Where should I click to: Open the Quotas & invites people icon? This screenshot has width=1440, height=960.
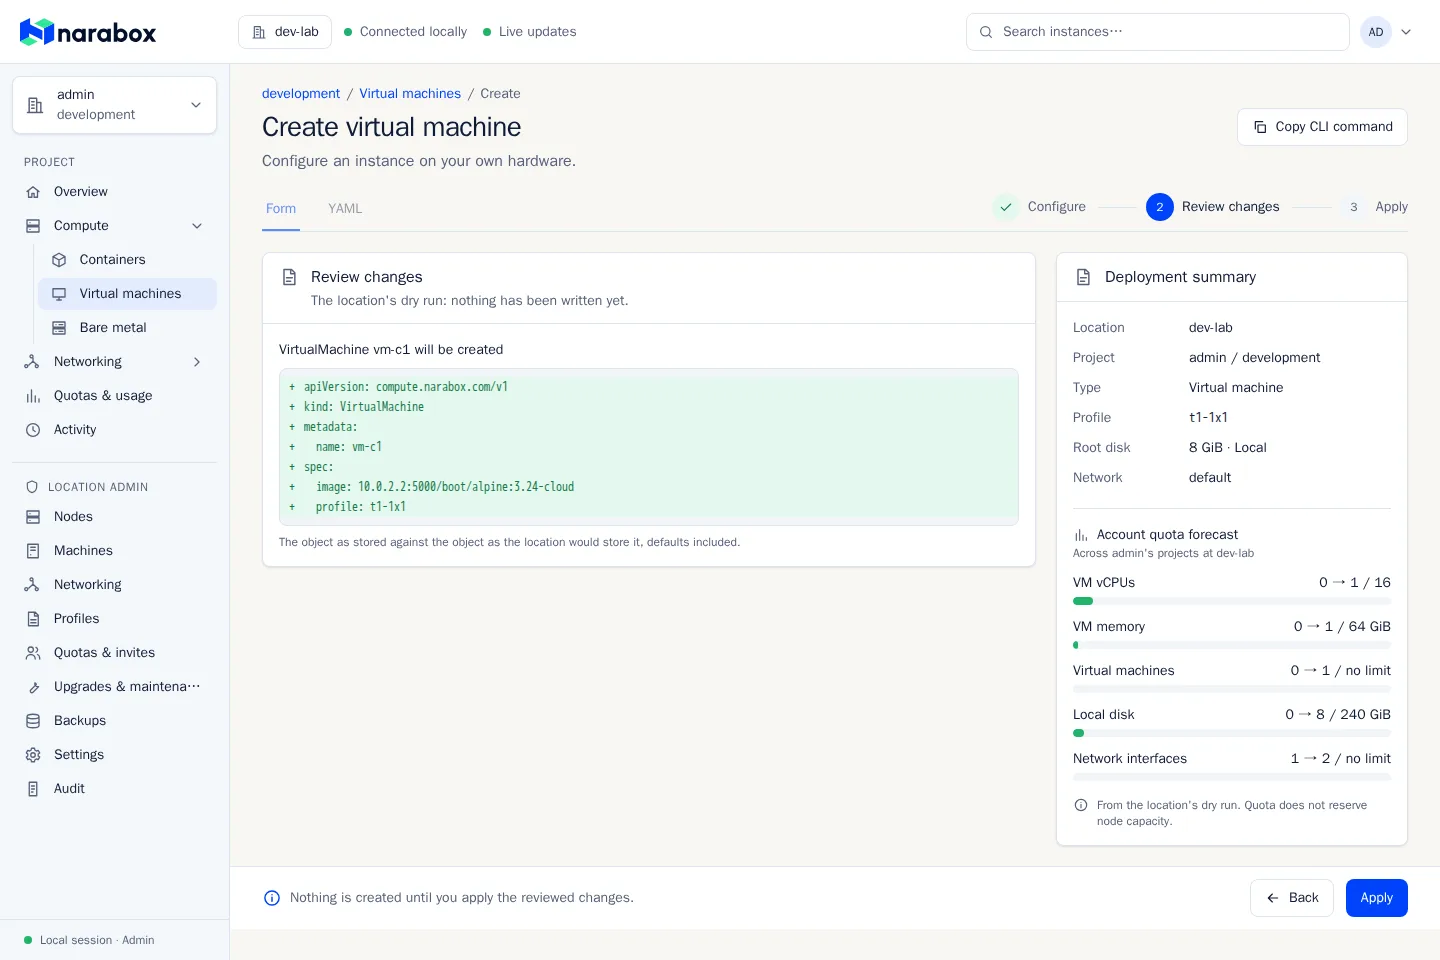tap(33, 653)
